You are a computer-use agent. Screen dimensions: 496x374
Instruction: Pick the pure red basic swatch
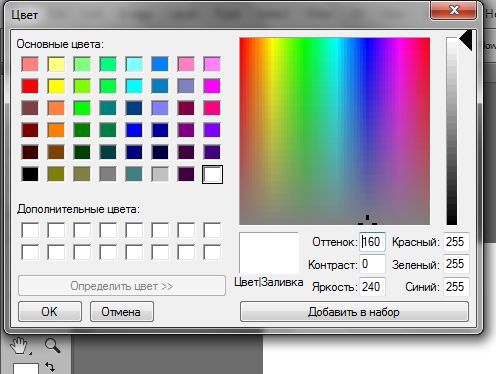[30, 86]
